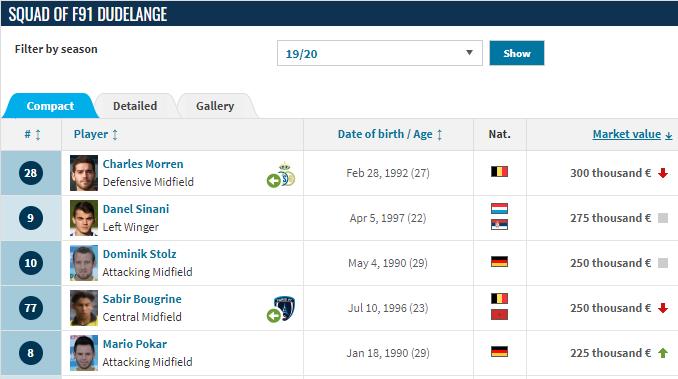Switch to the Detailed tab

tap(135, 106)
